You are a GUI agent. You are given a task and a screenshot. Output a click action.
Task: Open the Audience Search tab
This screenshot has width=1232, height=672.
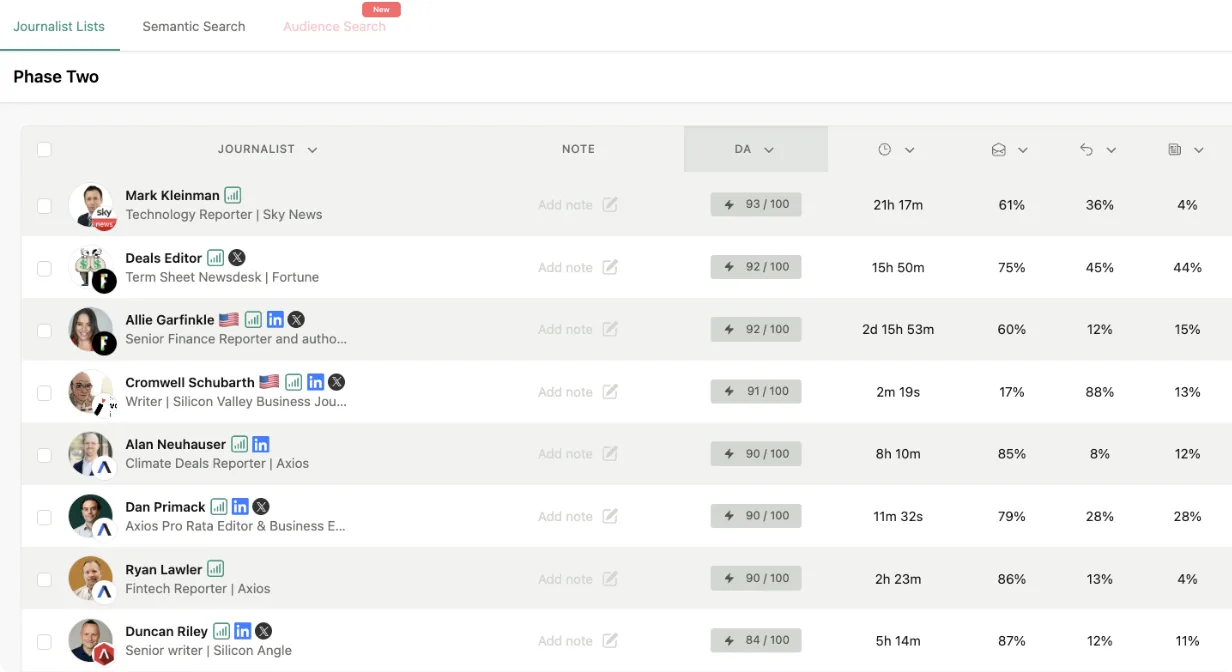pos(334,26)
